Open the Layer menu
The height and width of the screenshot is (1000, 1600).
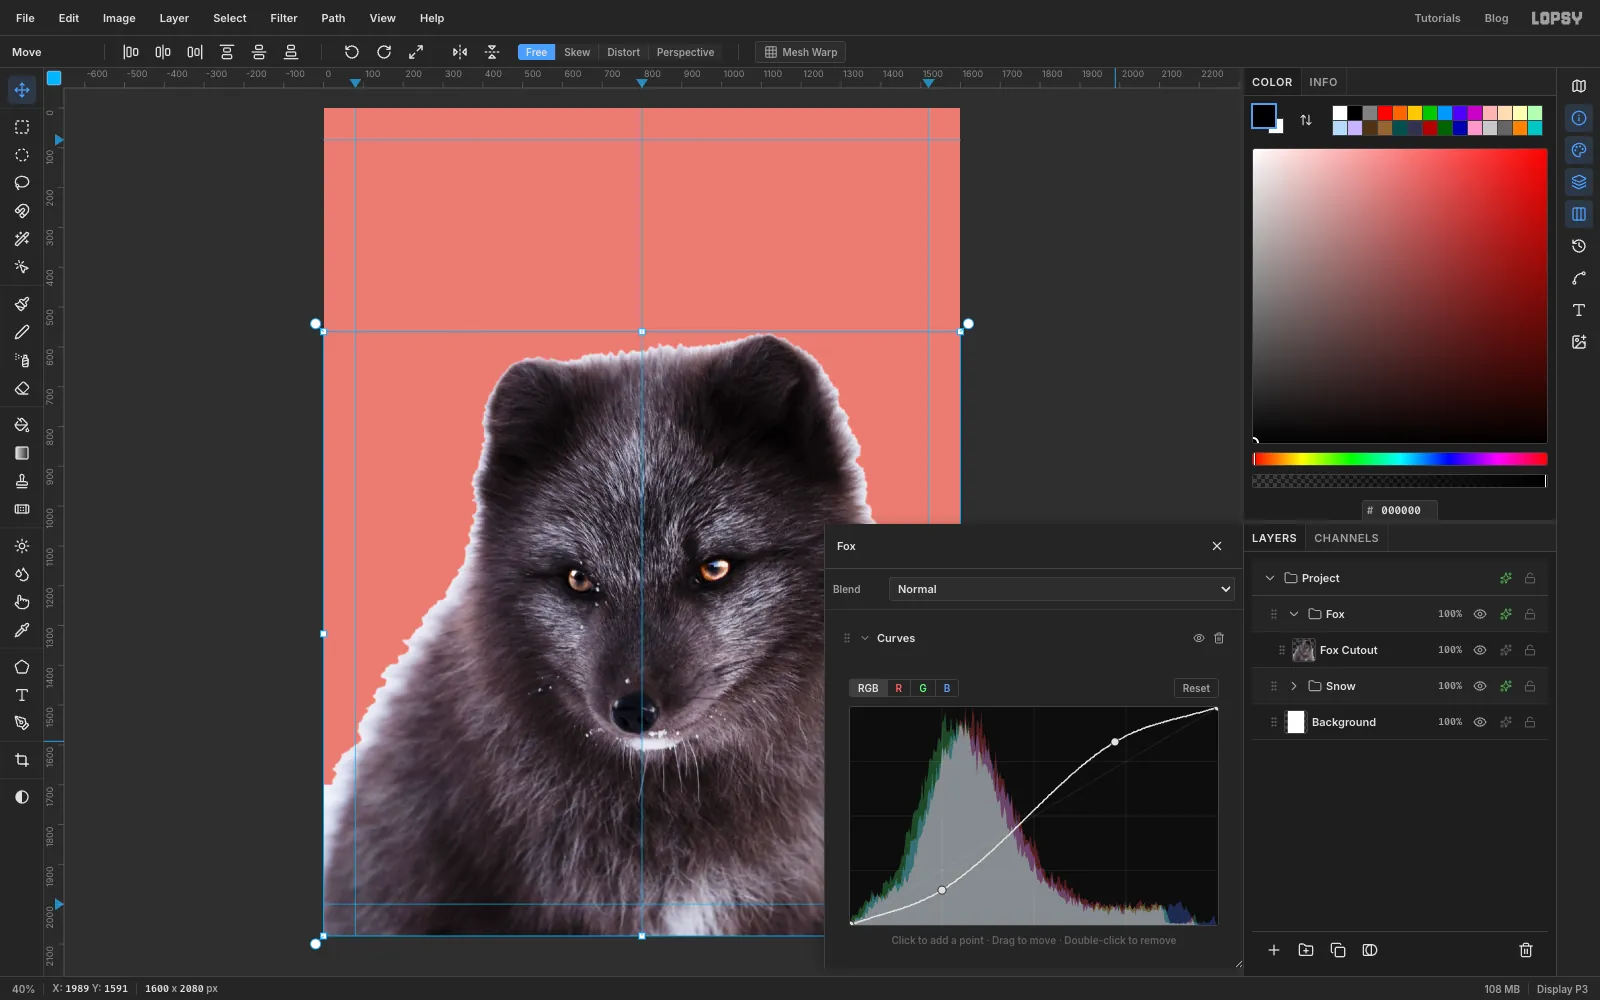click(x=174, y=18)
